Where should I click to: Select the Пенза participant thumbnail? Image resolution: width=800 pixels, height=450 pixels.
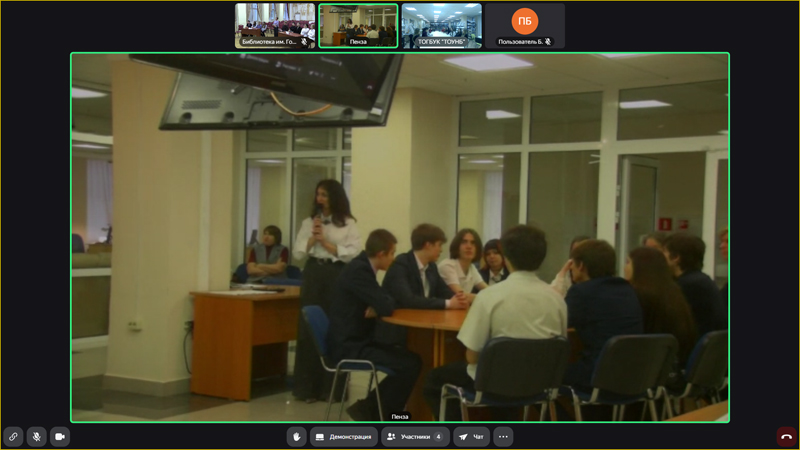[x=358, y=25]
